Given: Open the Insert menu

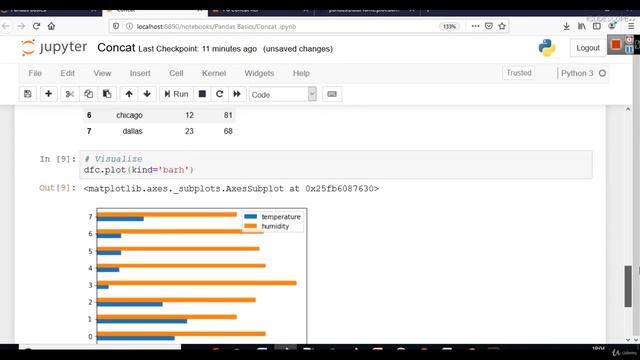Looking at the screenshot, I should [140, 73].
